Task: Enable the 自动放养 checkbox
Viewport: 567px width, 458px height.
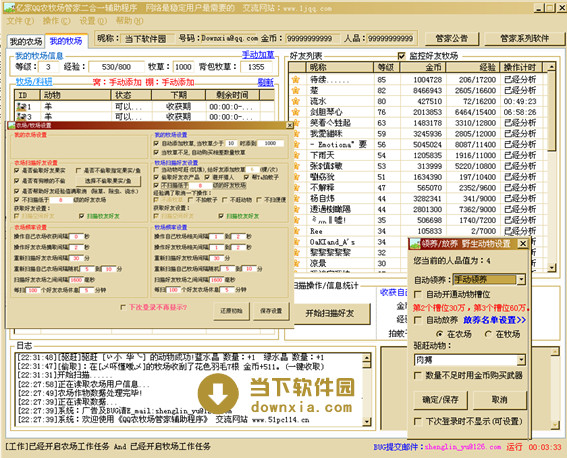Action: pyautogui.click(x=418, y=320)
